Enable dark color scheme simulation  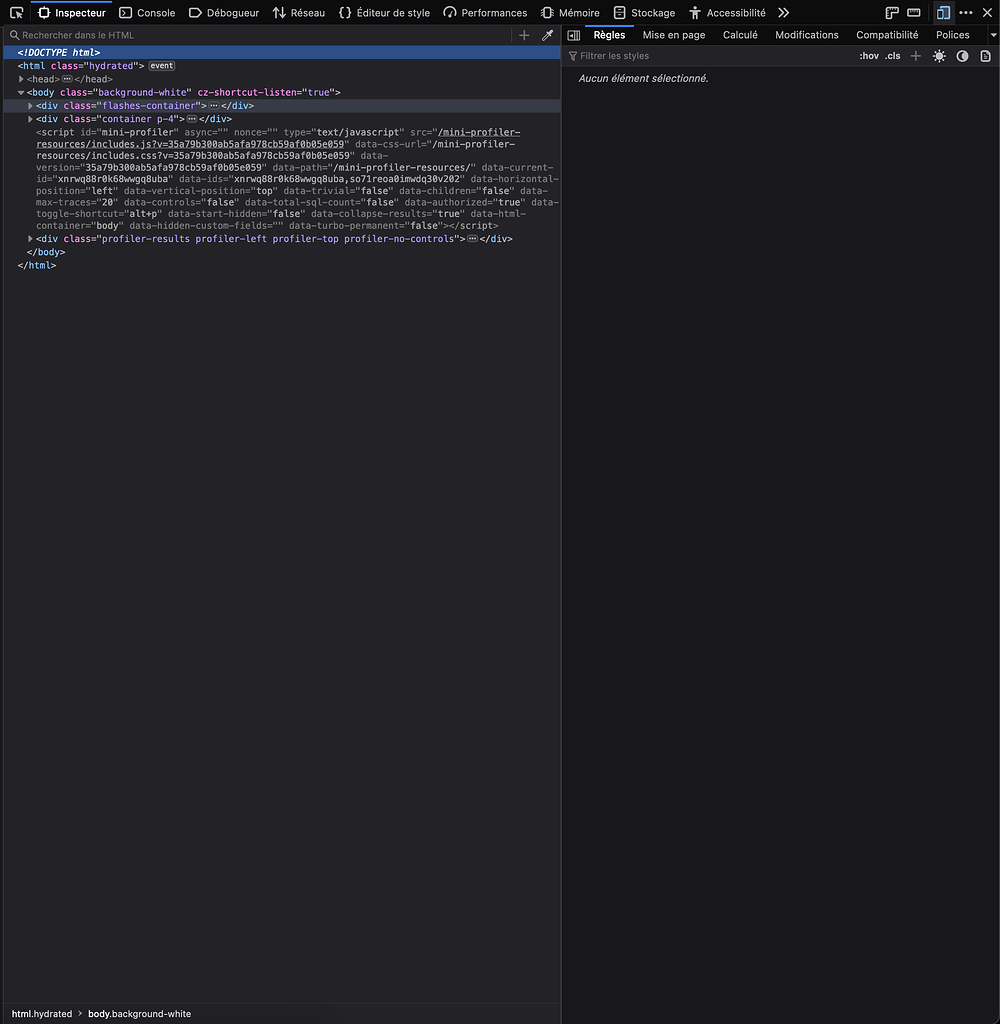(962, 56)
